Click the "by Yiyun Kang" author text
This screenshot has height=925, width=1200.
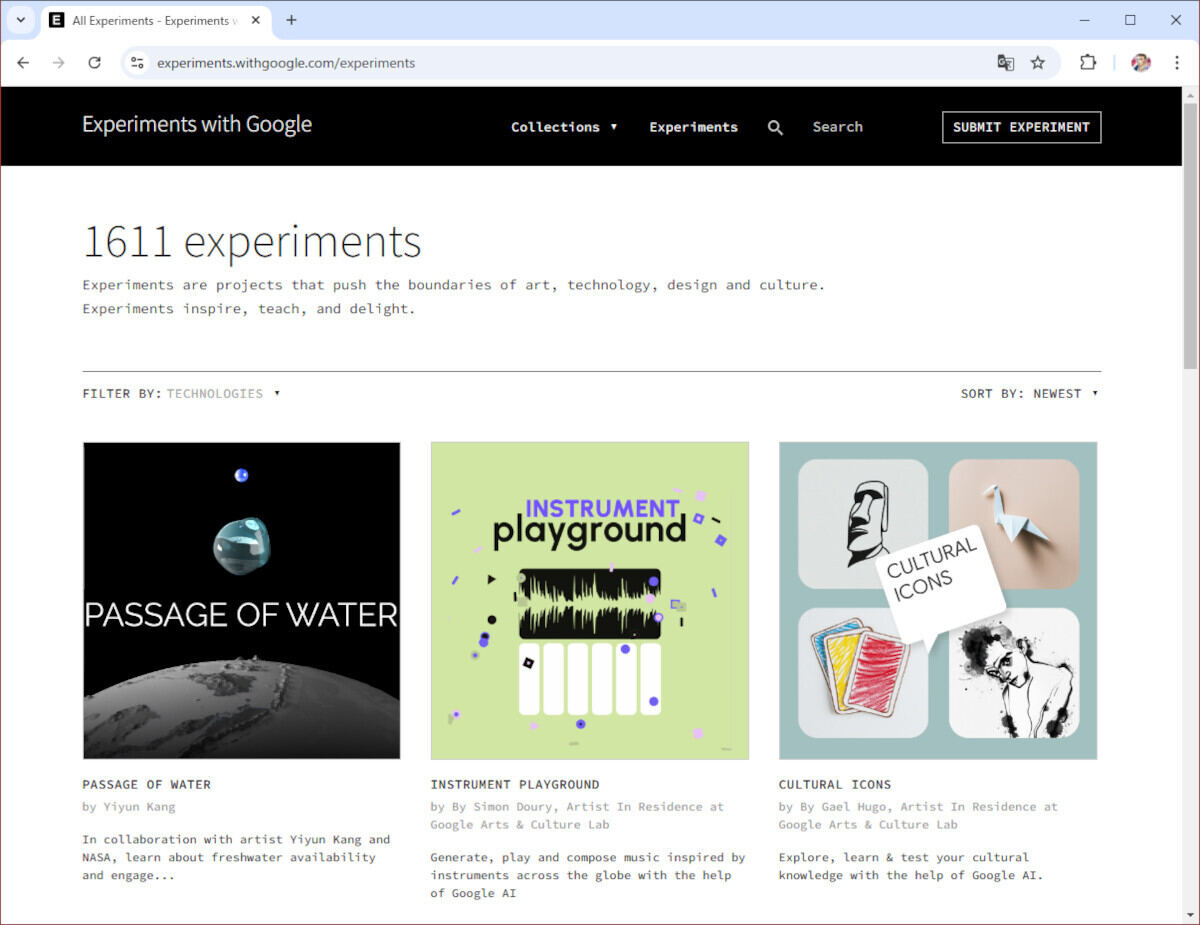(x=128, y=806)
